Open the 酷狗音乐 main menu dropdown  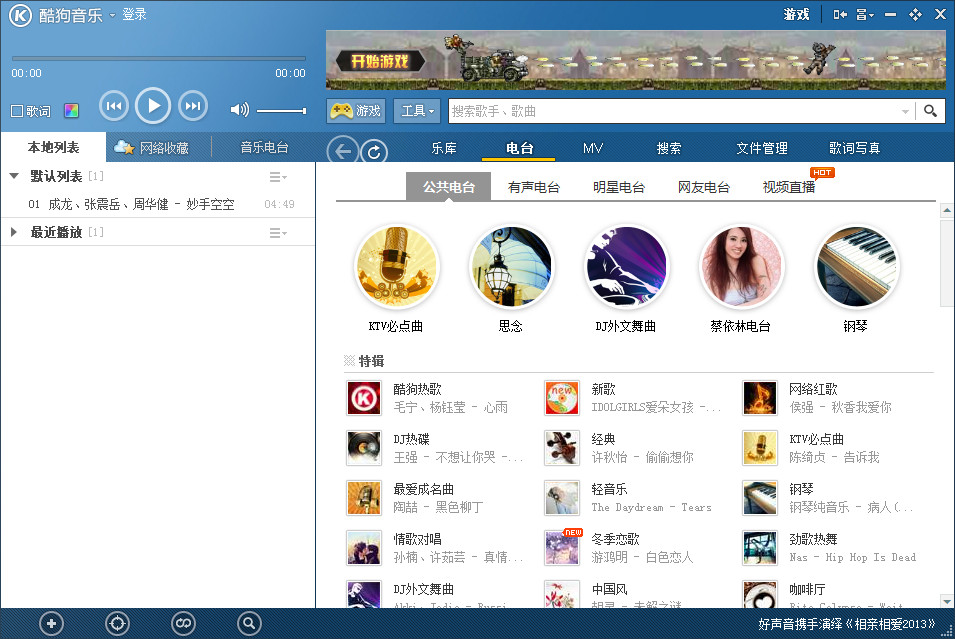[112, 16]
